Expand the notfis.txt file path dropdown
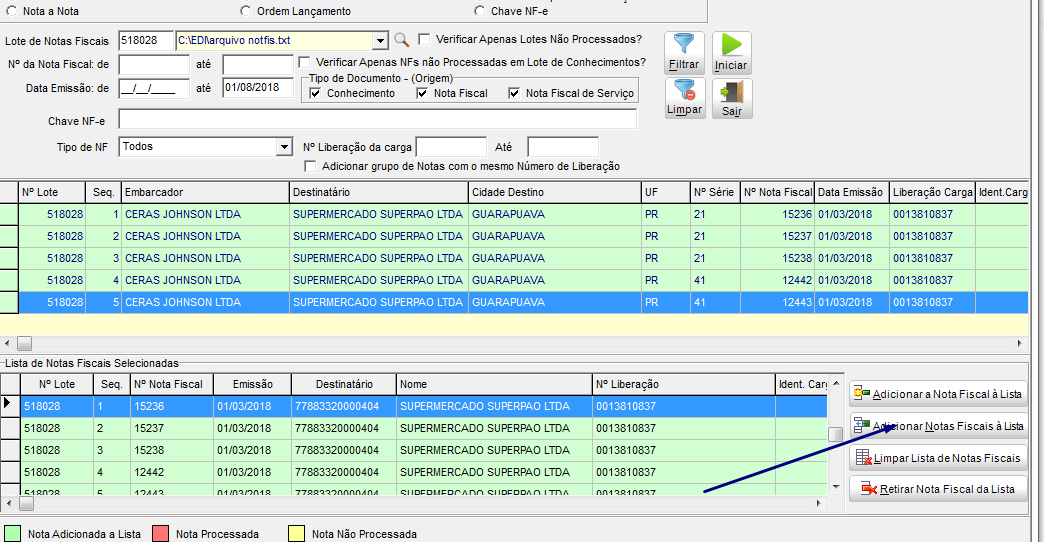 point(380,41)
